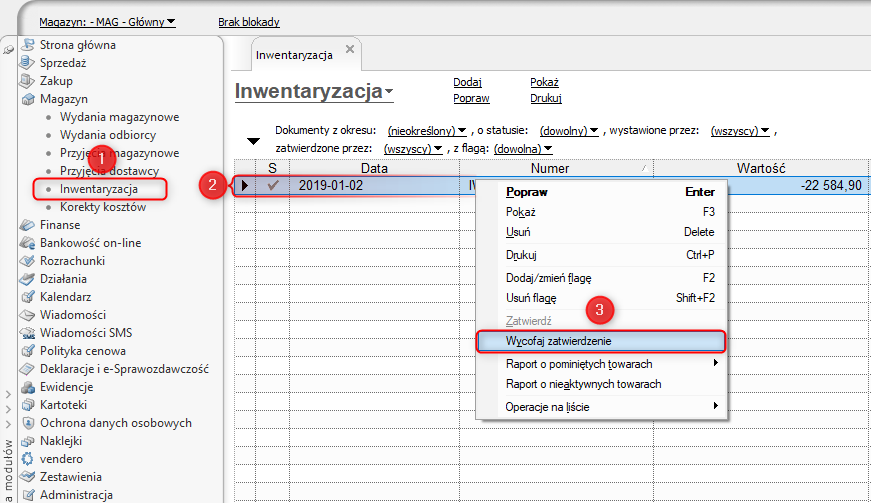Click the Sprzedaż module icon
This screenshot has height=503, width=871.
27,63
